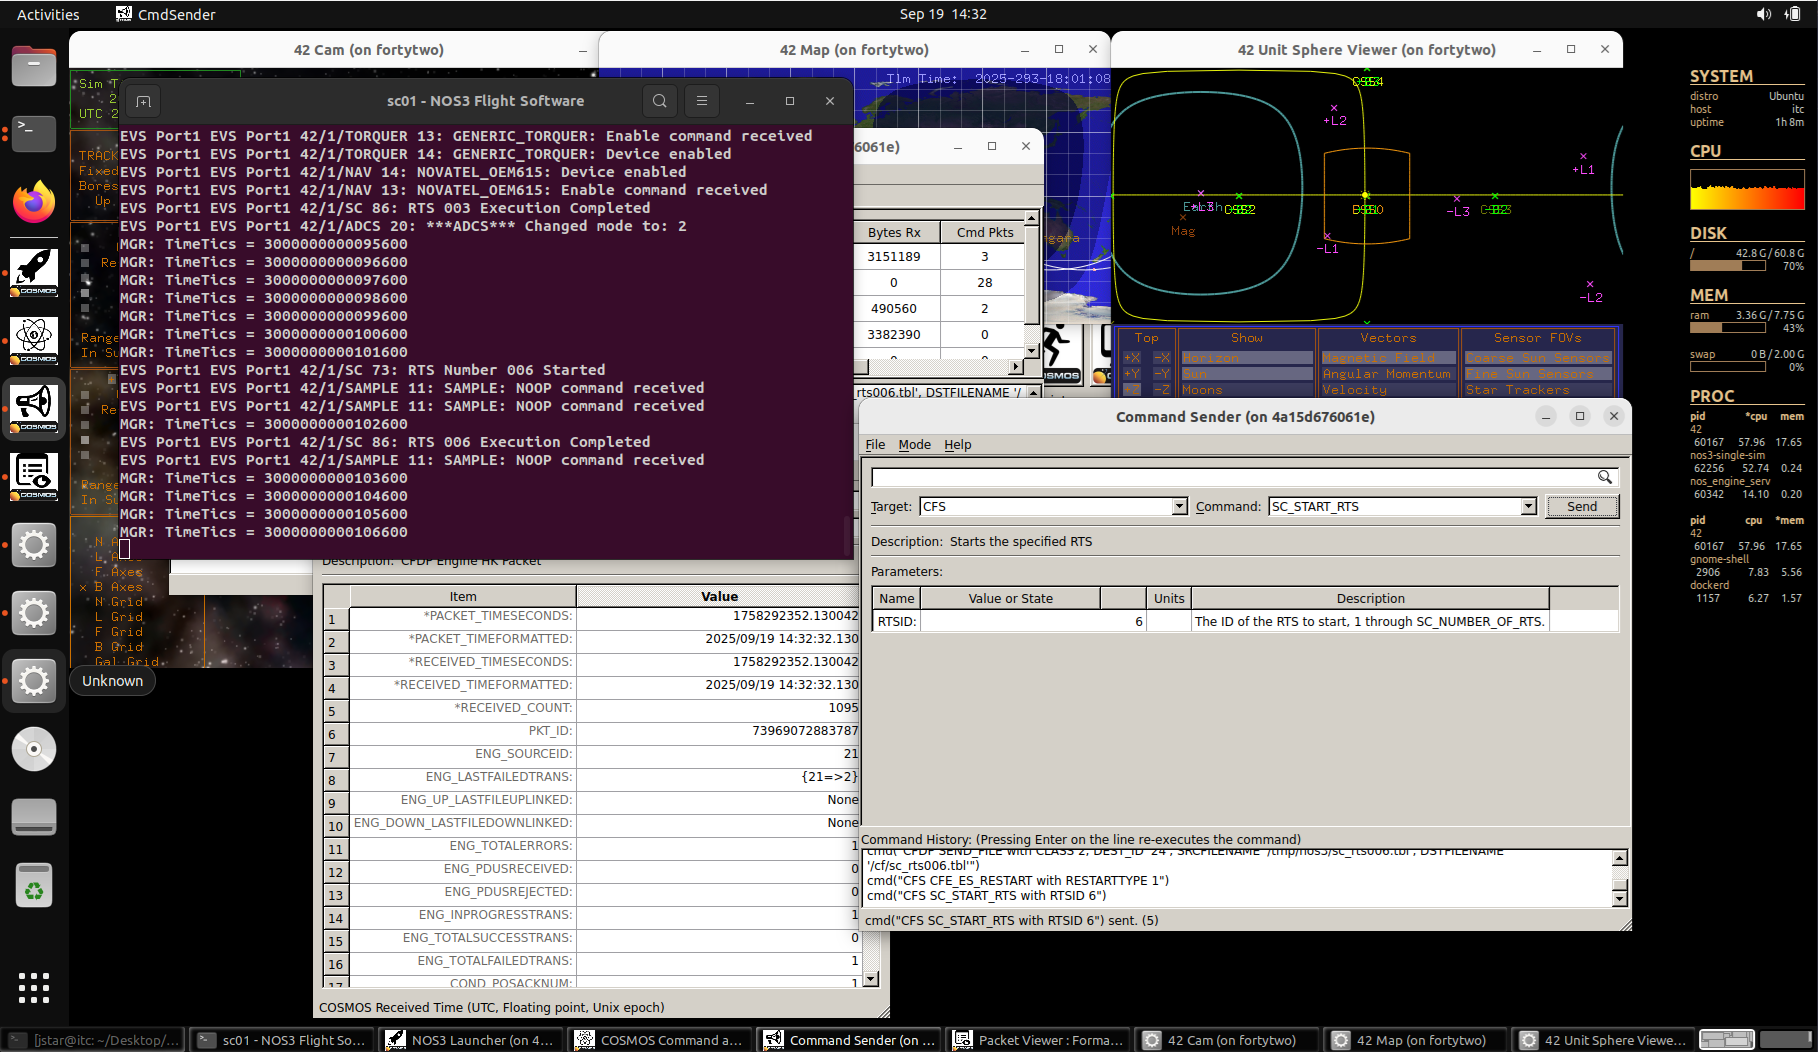This screenshot has height=1052, width=1818.
Task: Open the COSMOS megaphone Command Sender dock icon
Action: tap(34, 408)
